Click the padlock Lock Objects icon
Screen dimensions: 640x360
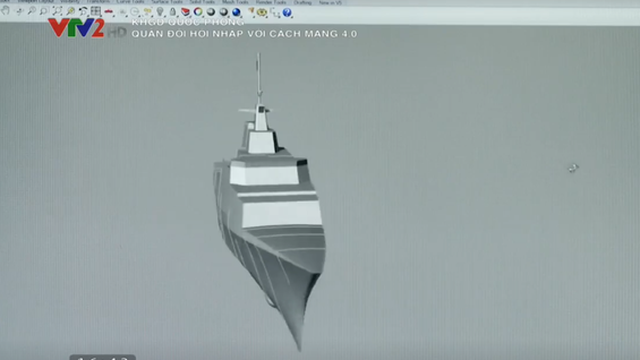tap(173, 12)
